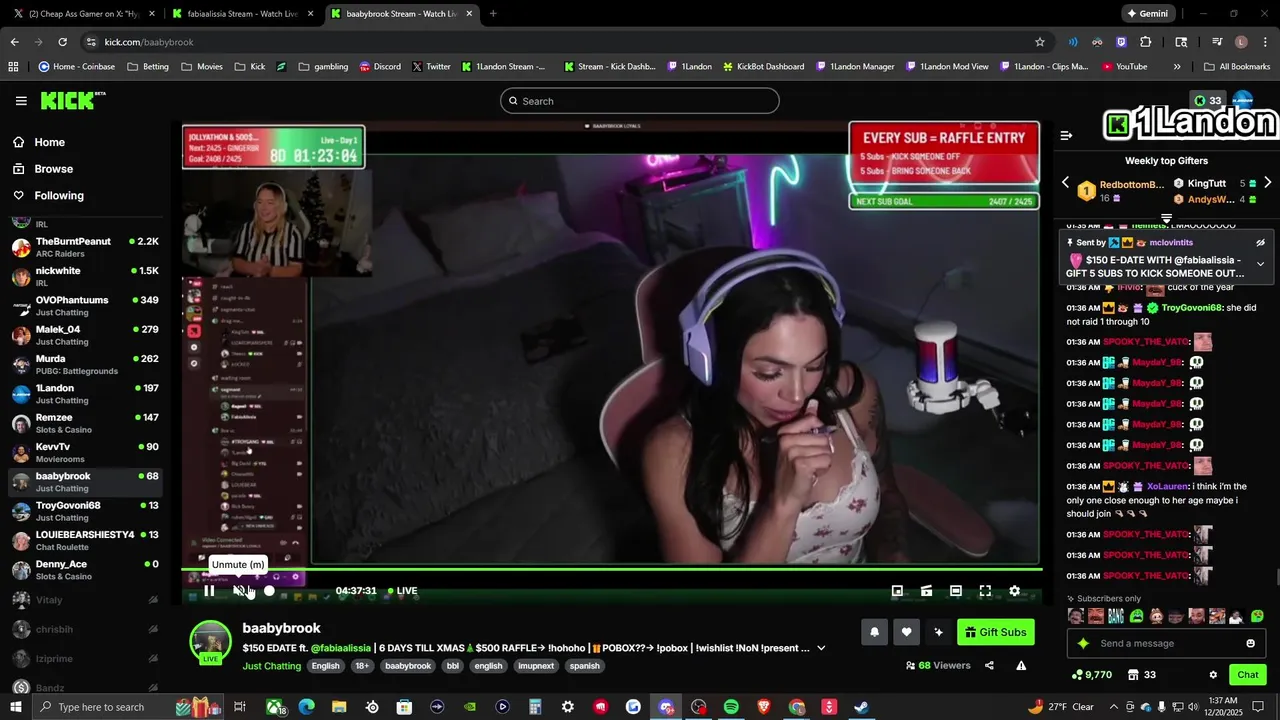Expand the hidden bookmarks overflow chevron
The height and width of the screenshot is (720, 1280).
click(x=1177, y=67)
